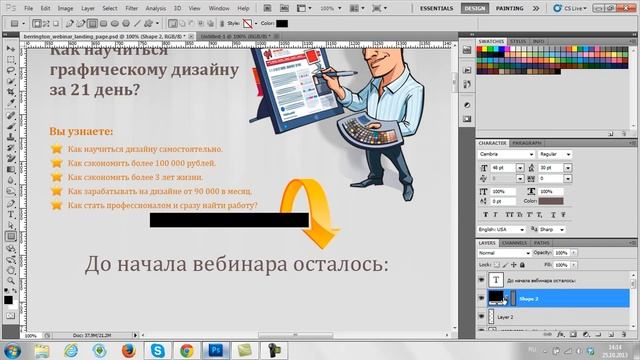Viewport: 640px width, 360px height.
Task: Open Normal blend mode dropdown
Action: coord(504,253)
